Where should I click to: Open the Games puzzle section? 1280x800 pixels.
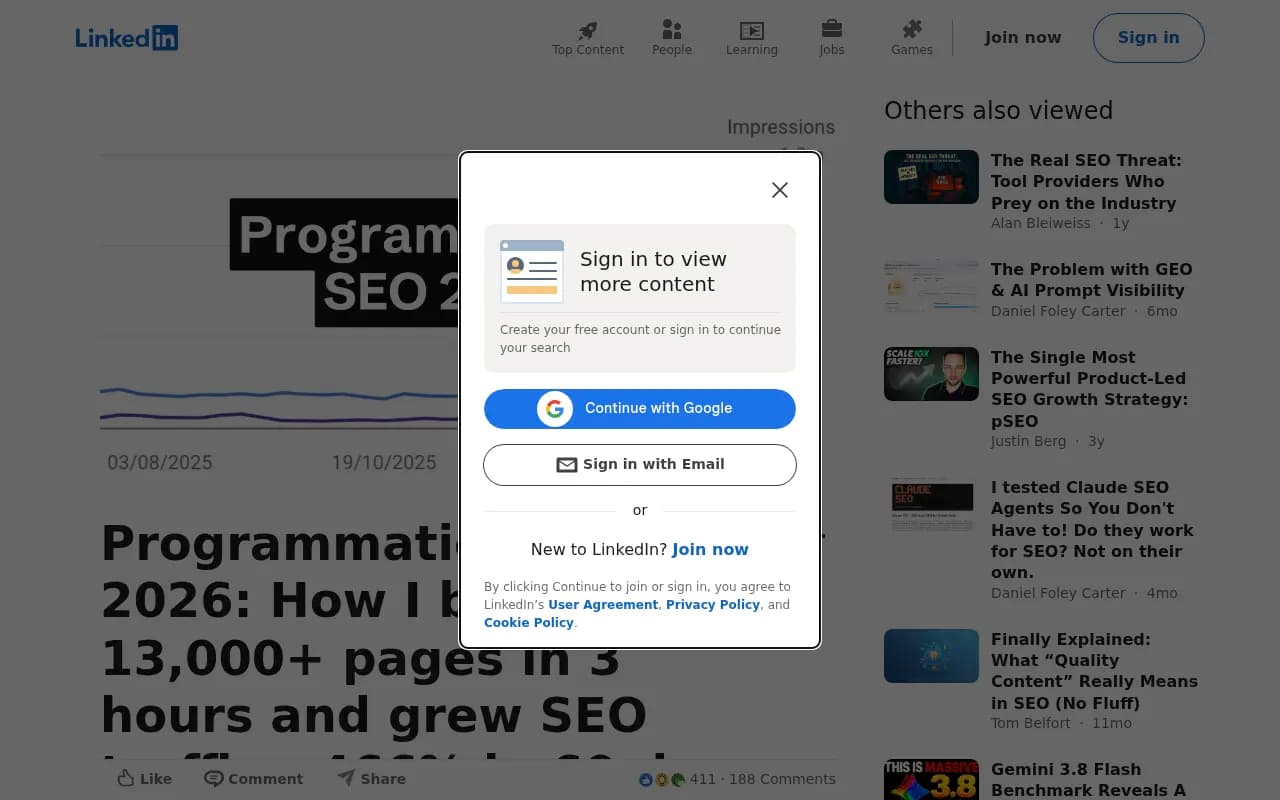(912, 38)
